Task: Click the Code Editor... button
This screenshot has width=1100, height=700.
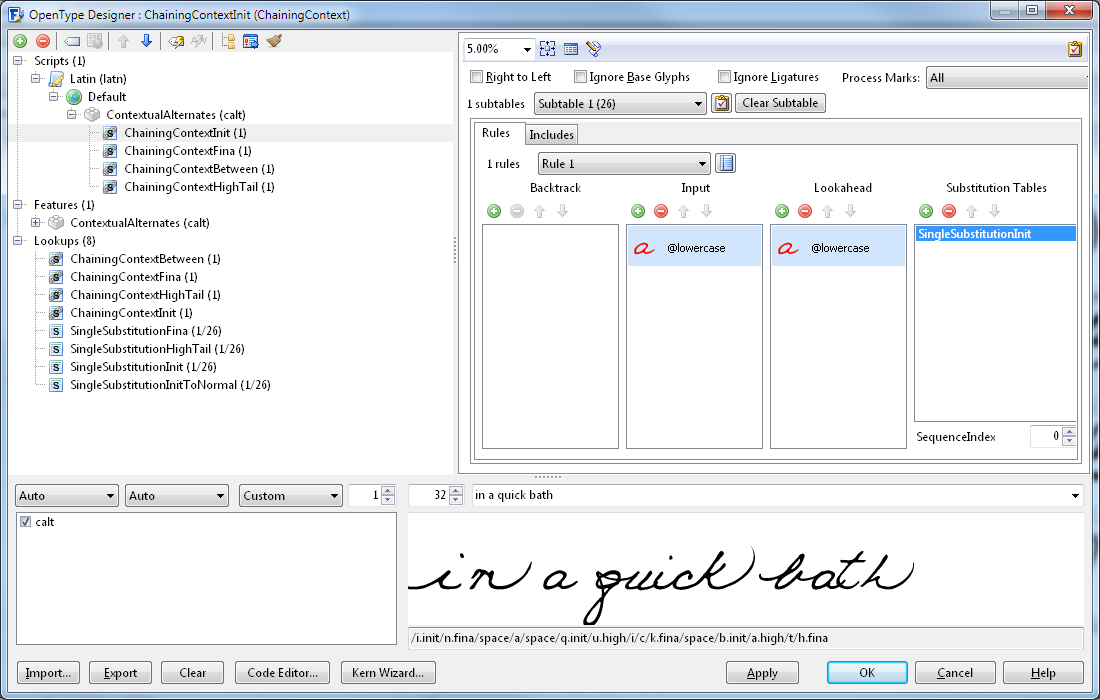Action: click(x=283, y=673)
